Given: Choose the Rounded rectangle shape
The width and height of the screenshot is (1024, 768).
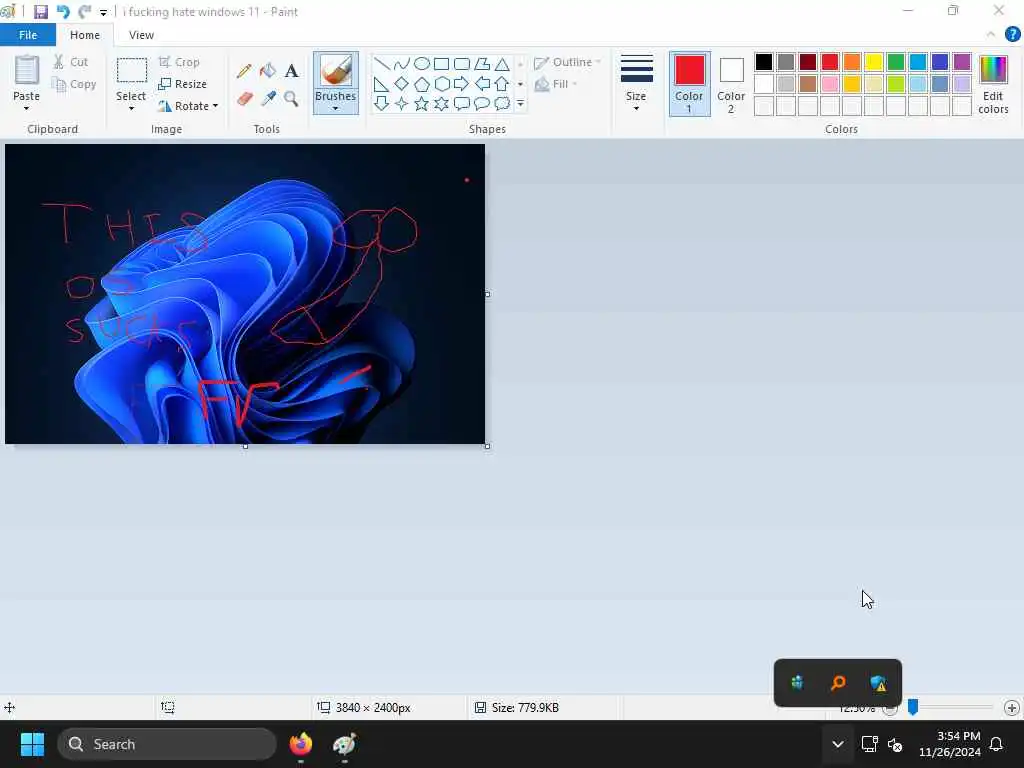Looking at the screenshot, I should [462, 63].
